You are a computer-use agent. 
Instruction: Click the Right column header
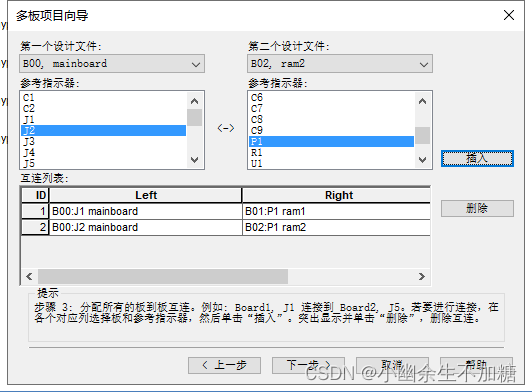click(x=337, y=195)
